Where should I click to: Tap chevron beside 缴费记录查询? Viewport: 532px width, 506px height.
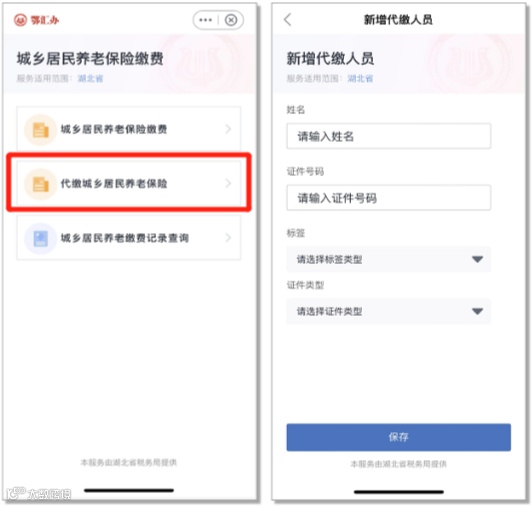point(228,238)
